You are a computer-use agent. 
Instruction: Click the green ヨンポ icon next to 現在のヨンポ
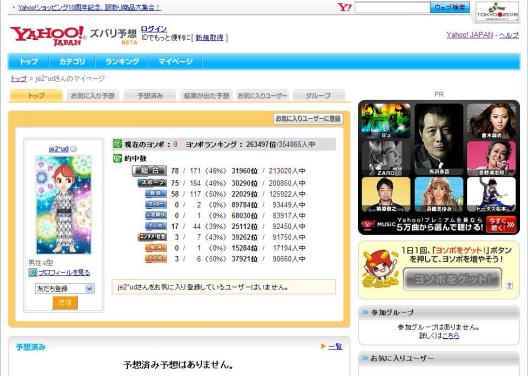tap(117, 144)
